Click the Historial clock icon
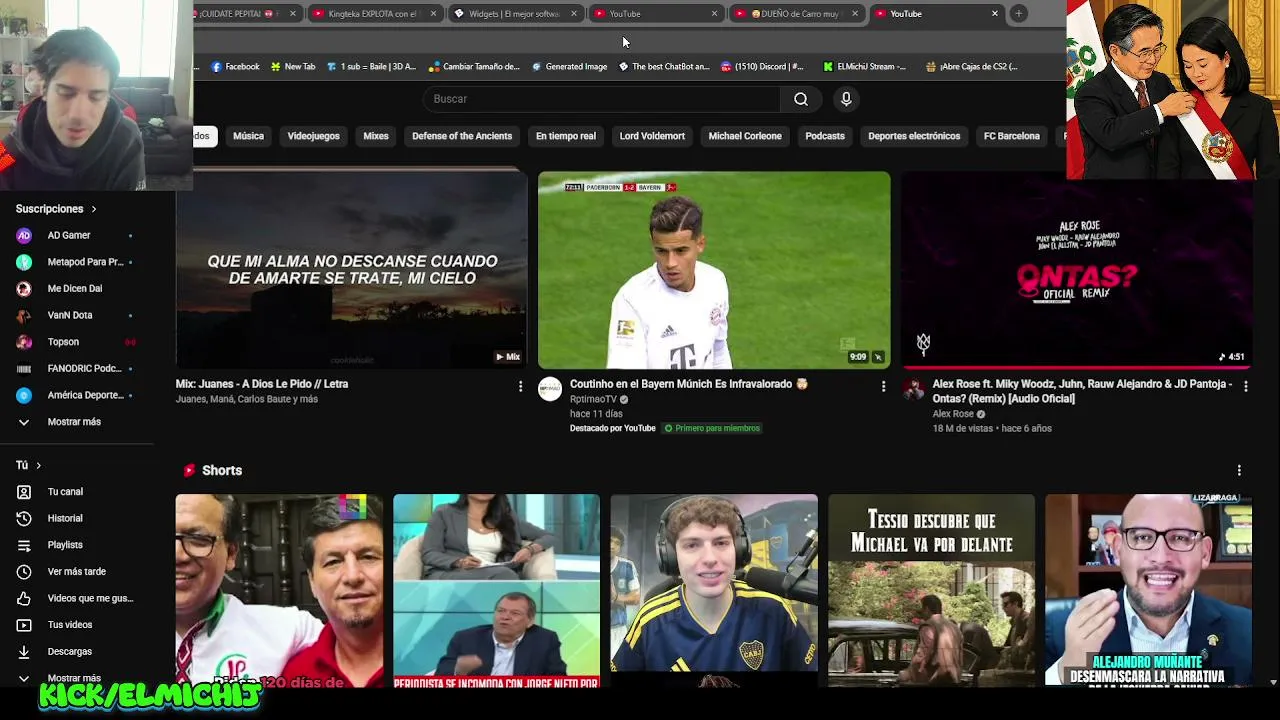Screen dimensions: 1280x720 click(24, 518)
